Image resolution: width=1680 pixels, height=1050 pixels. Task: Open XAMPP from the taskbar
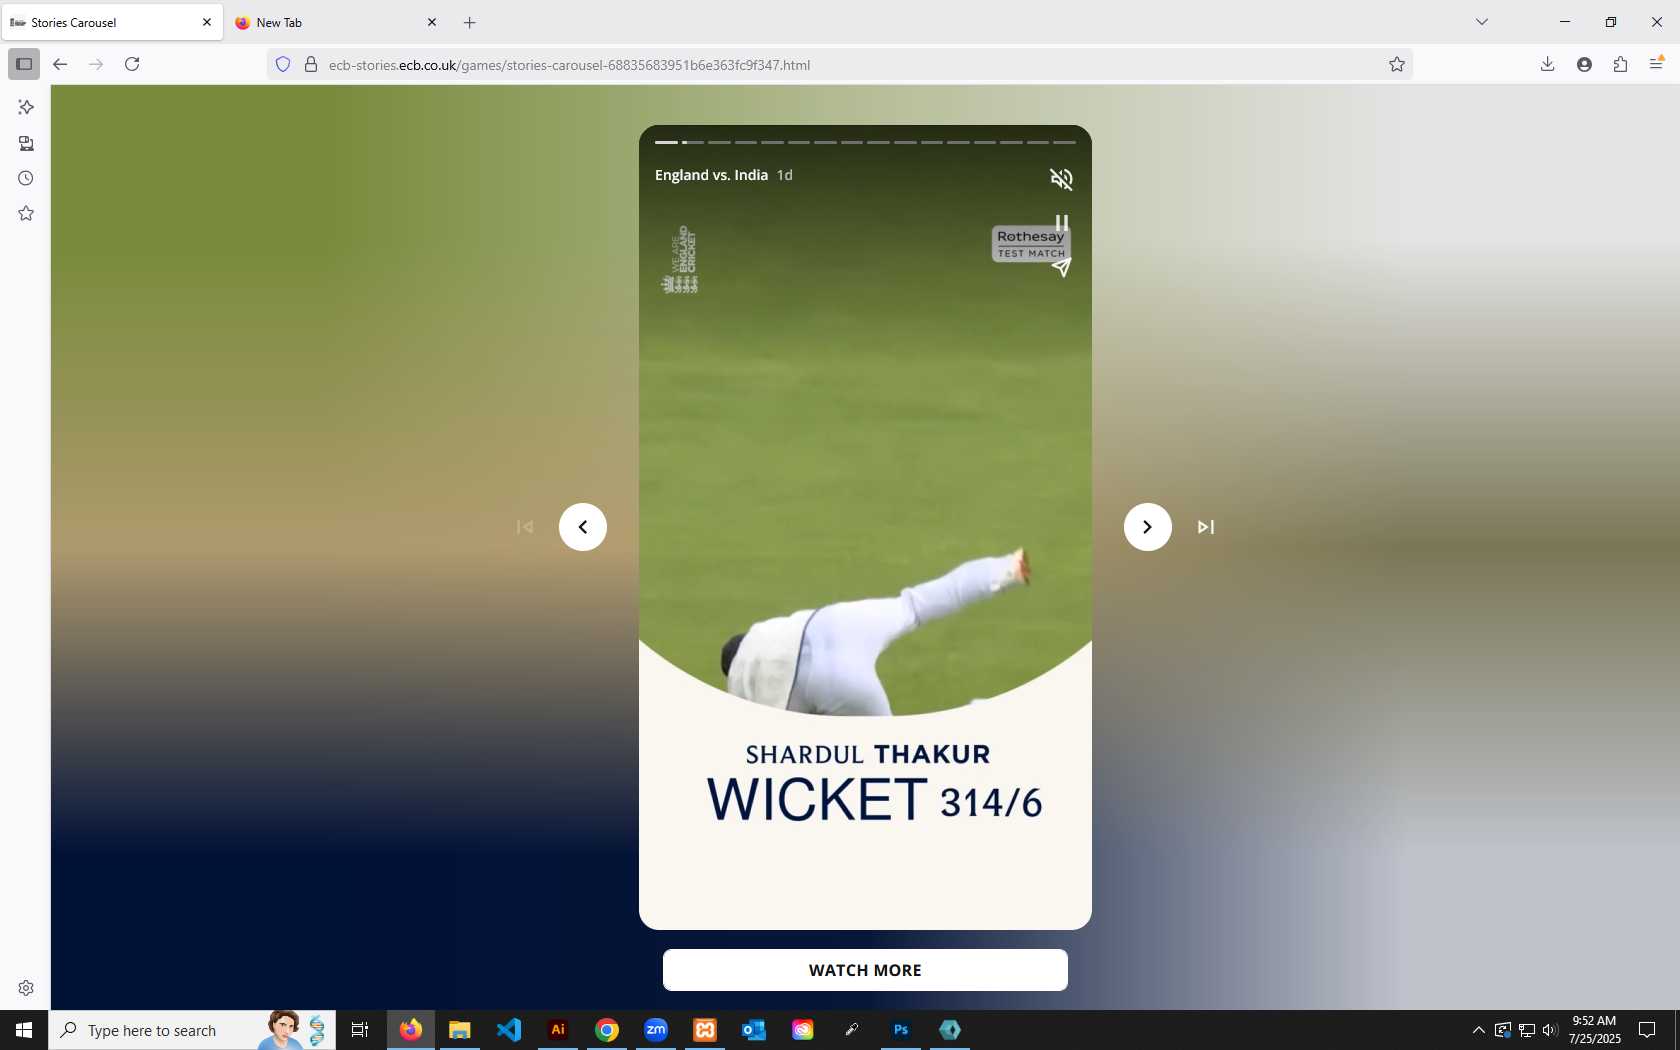(x=705, y=1030)
